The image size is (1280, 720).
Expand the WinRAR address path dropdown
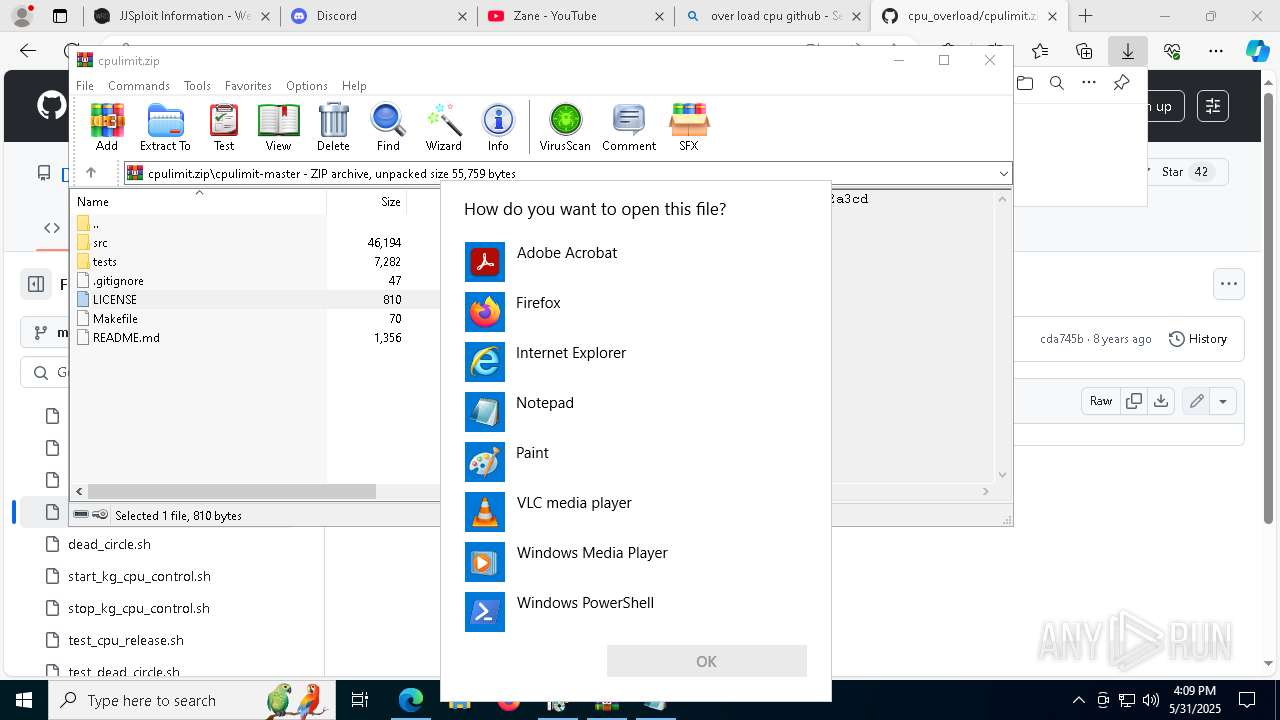click(x=1003, y=174)
